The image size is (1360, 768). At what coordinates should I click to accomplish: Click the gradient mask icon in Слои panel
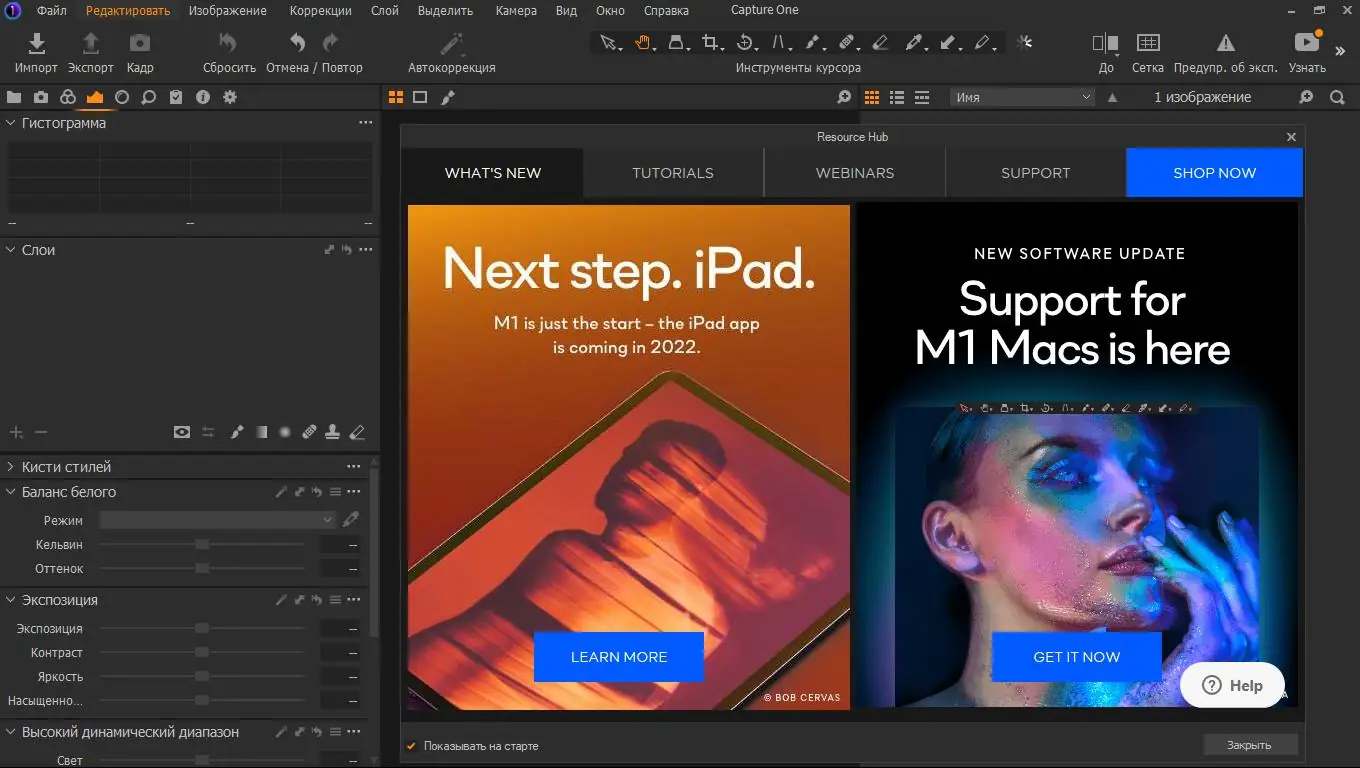point(261,432)
